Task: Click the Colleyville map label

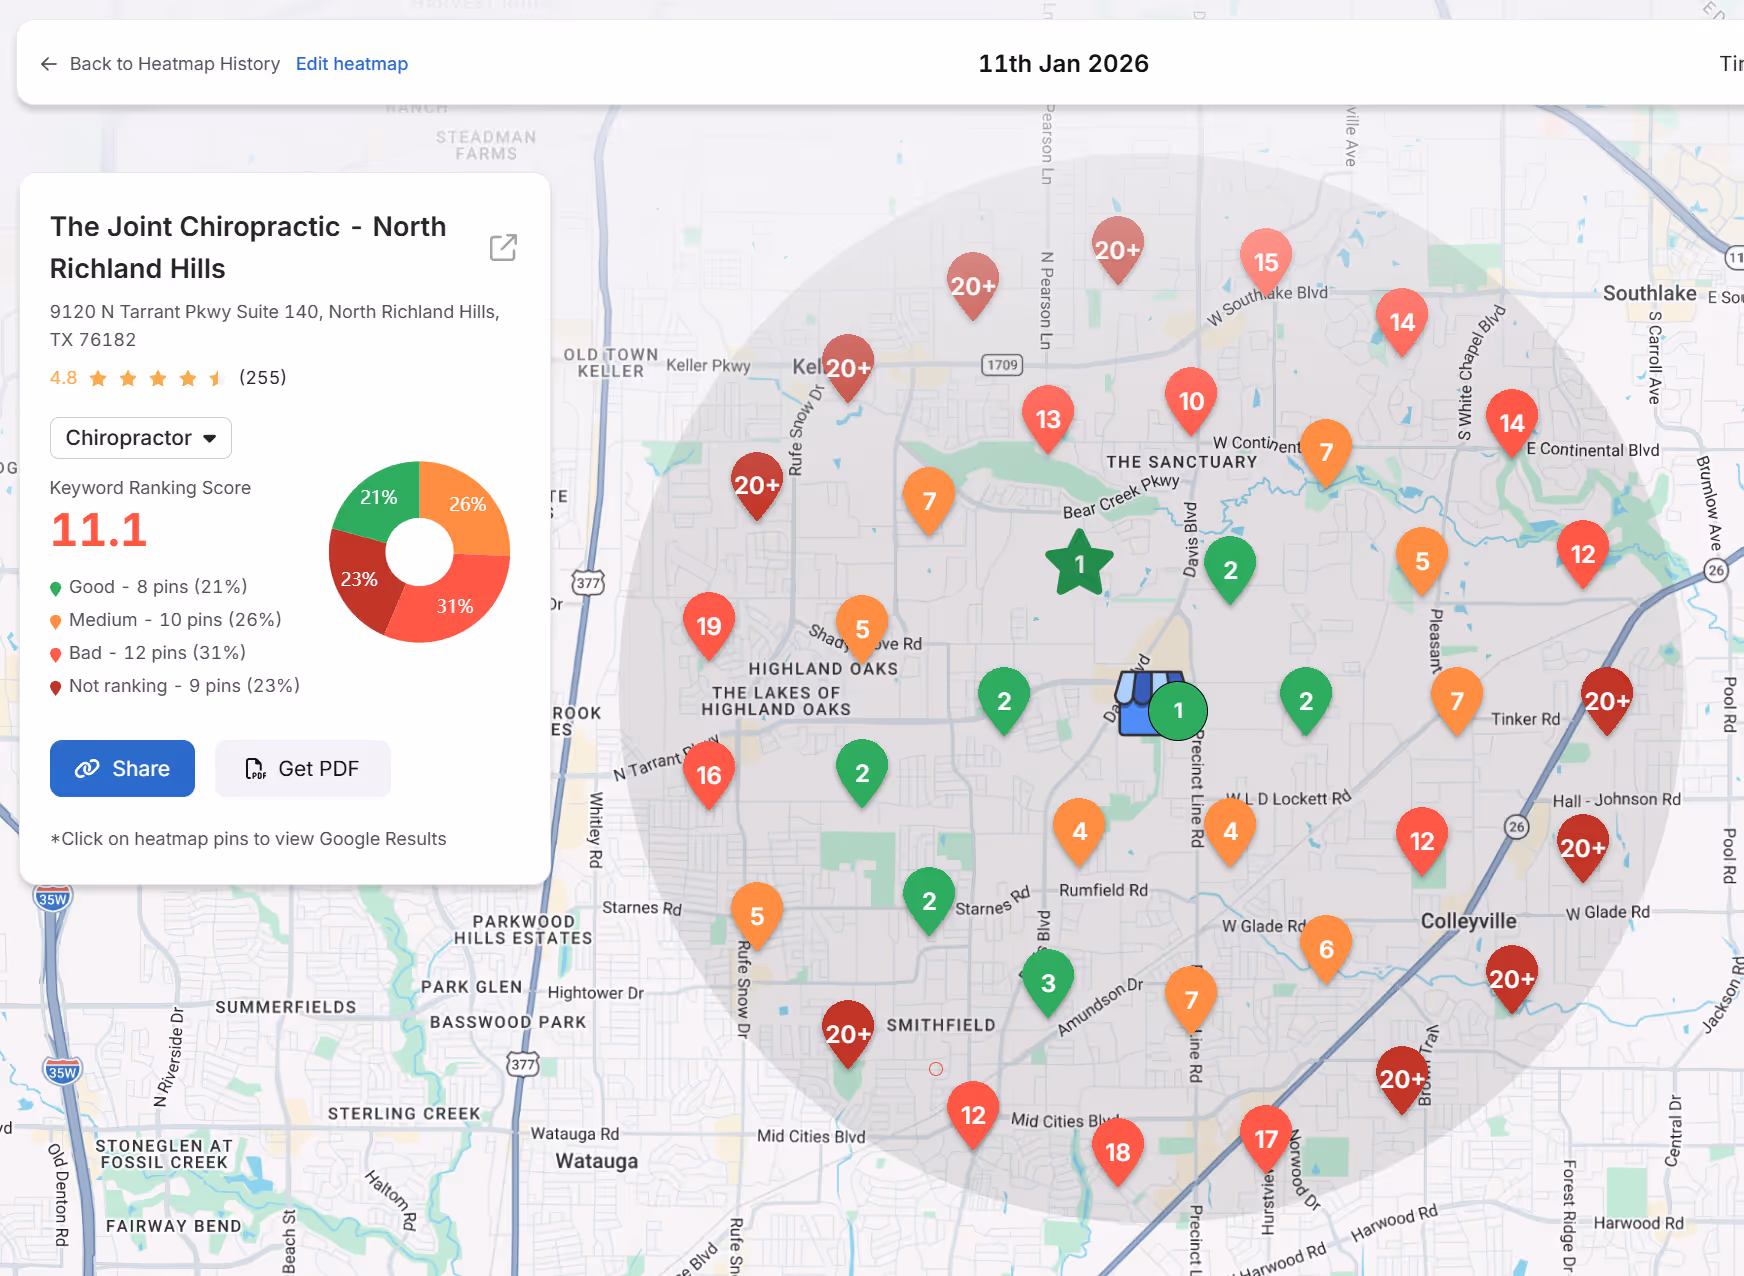Action: 1468,921
